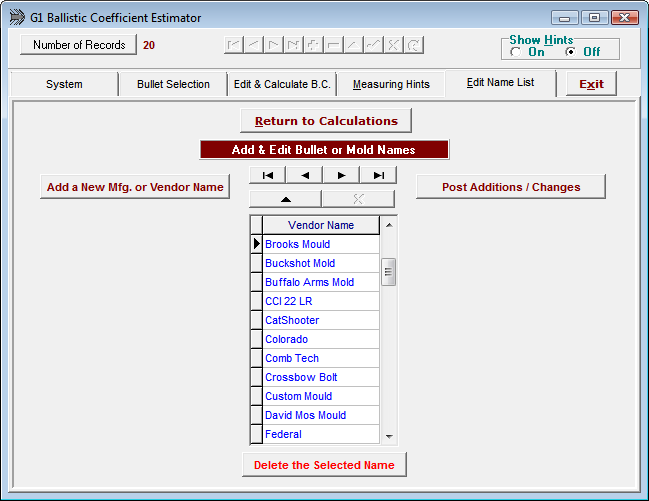The height and width of the screenshot is (501, 649).
Task: Click the records count value 20
Action: click(x=149, y=45)
